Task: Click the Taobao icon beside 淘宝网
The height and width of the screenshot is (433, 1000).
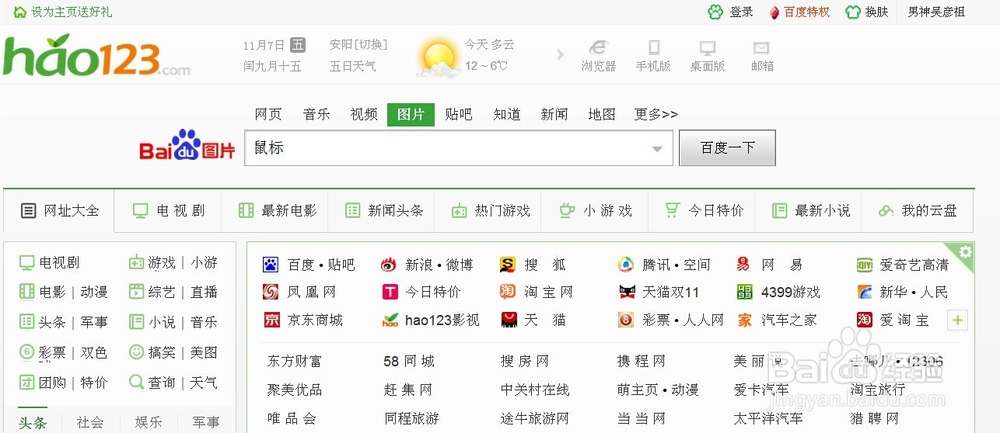Action: tap(507, 292)
